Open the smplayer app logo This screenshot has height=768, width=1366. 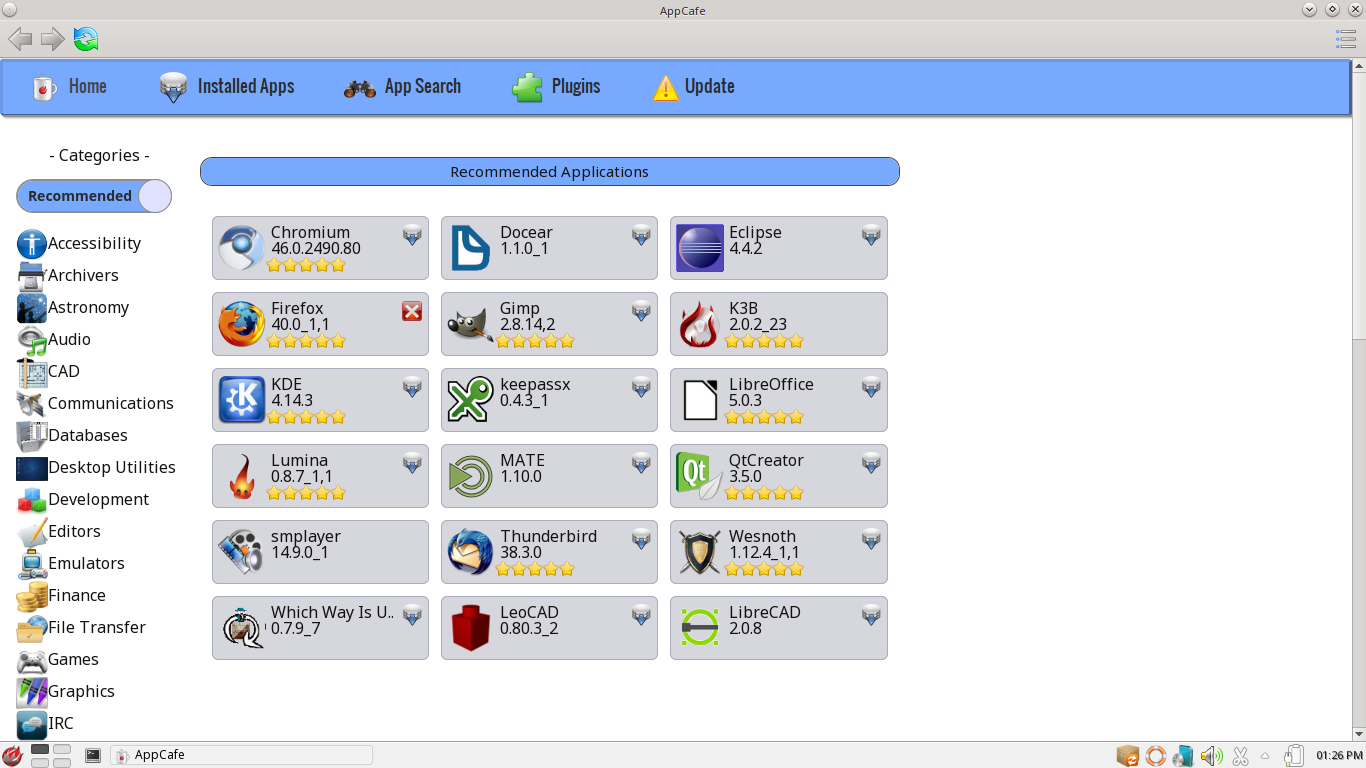pos(242,552)
